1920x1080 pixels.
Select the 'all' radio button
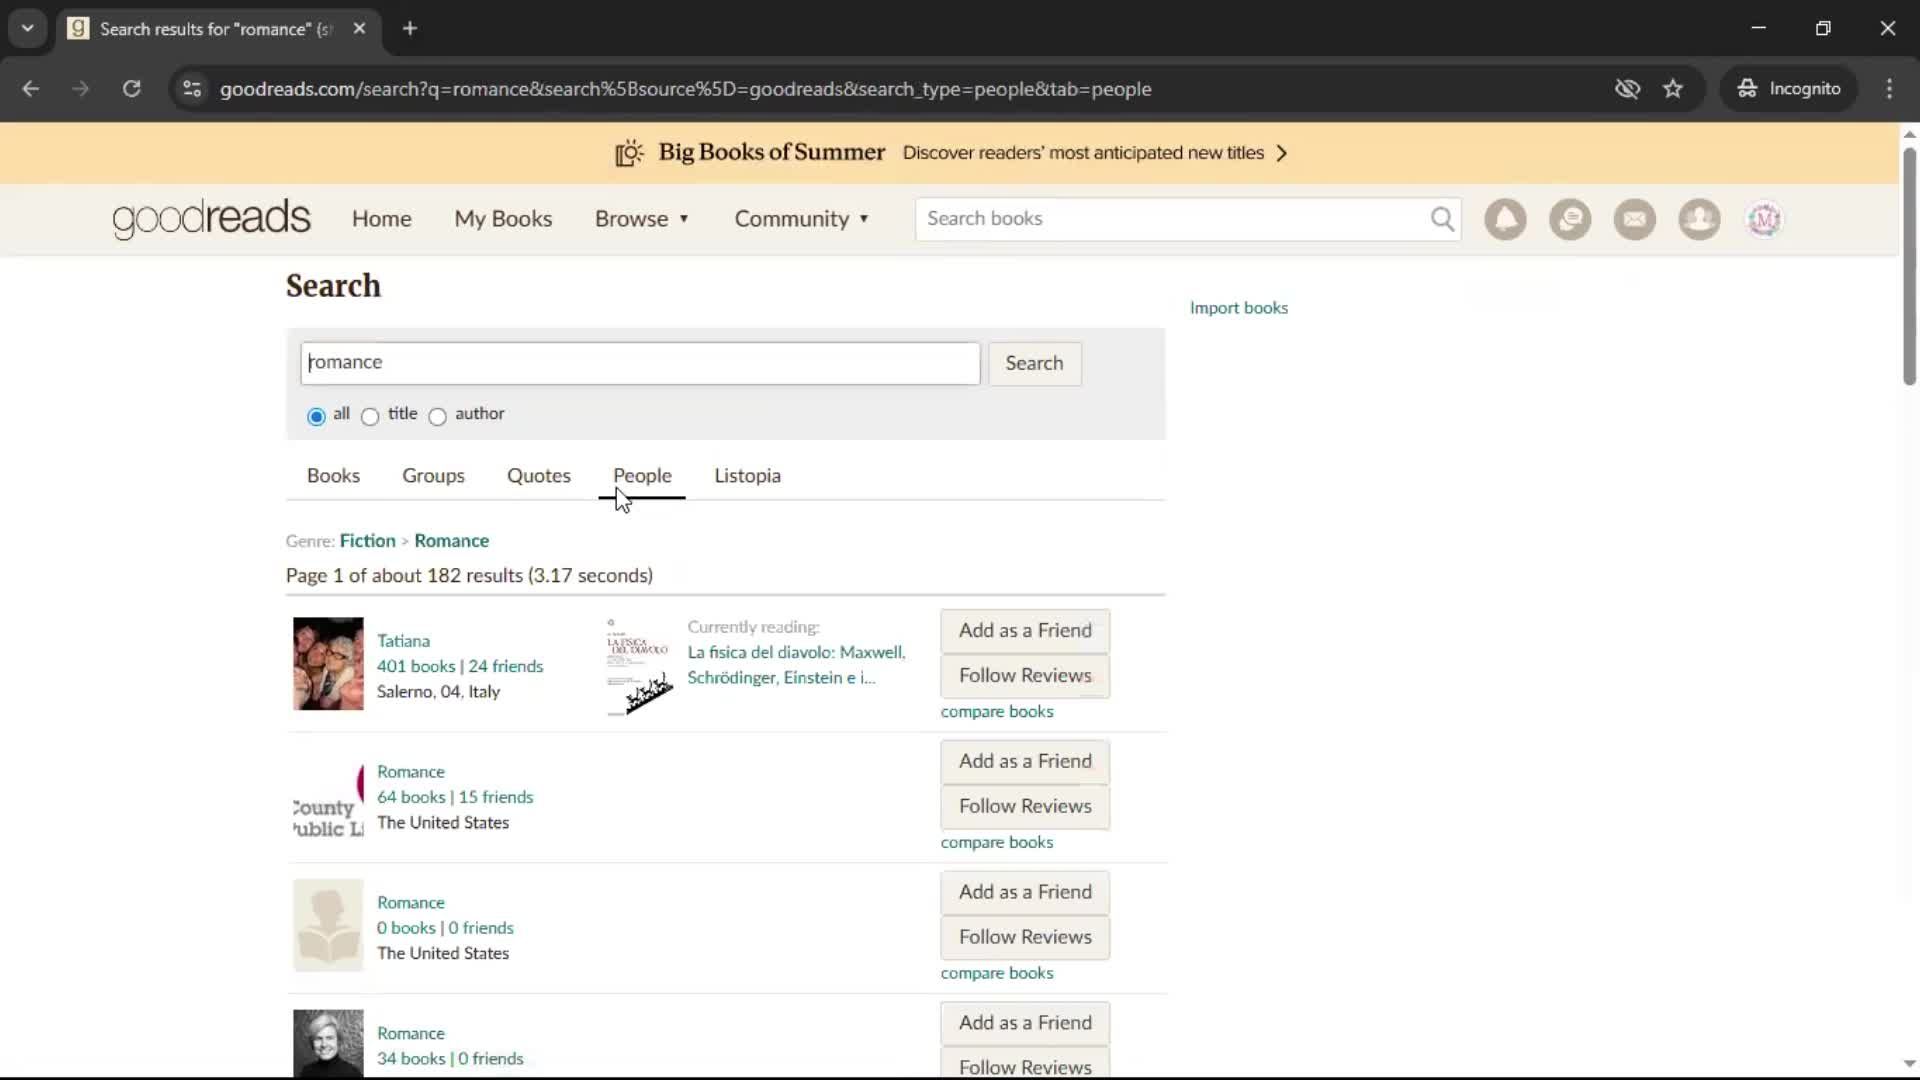[316, 416]
